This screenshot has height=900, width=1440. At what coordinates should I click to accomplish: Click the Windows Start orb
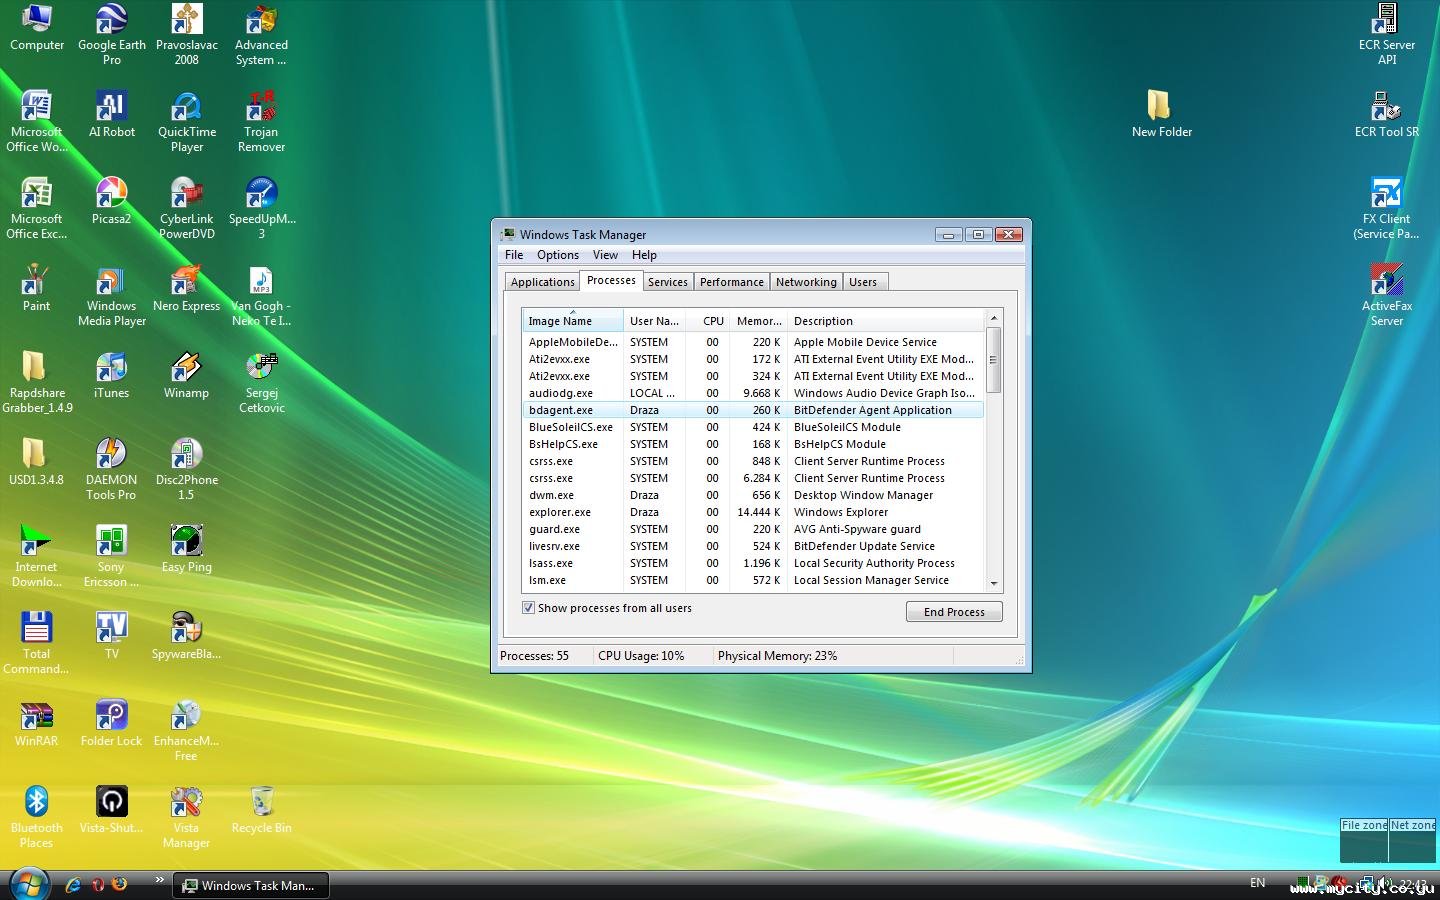(x=29, y=884)
